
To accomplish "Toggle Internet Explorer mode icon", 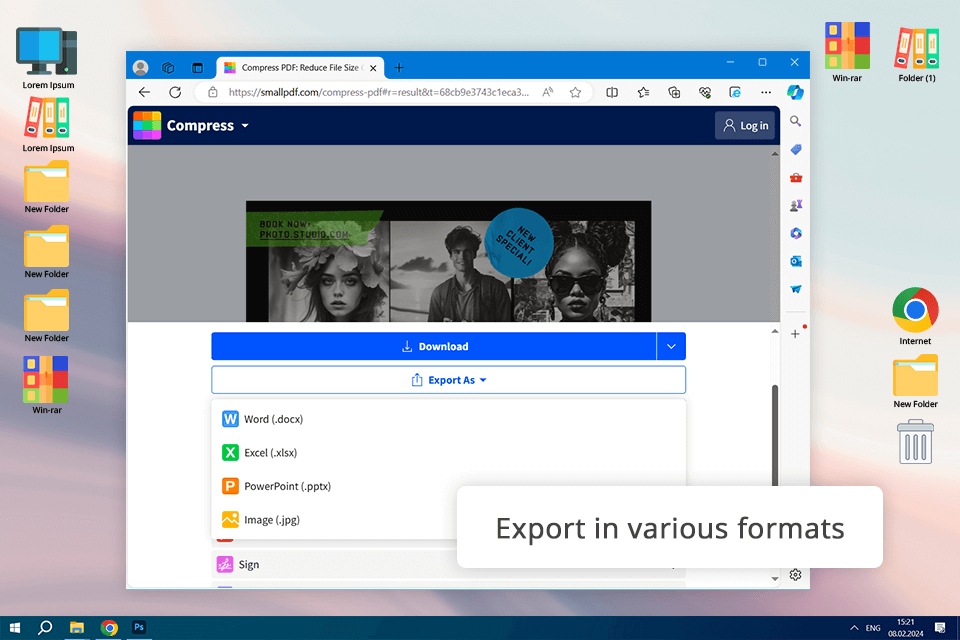I will (735, 92).
